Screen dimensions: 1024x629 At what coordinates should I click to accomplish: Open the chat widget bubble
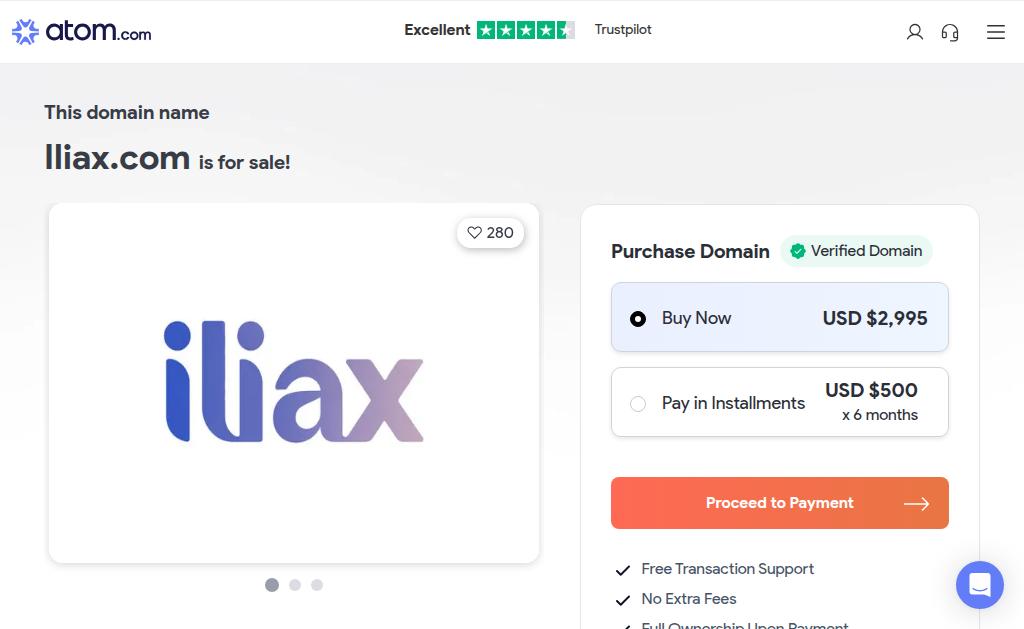tap(979, 585)
